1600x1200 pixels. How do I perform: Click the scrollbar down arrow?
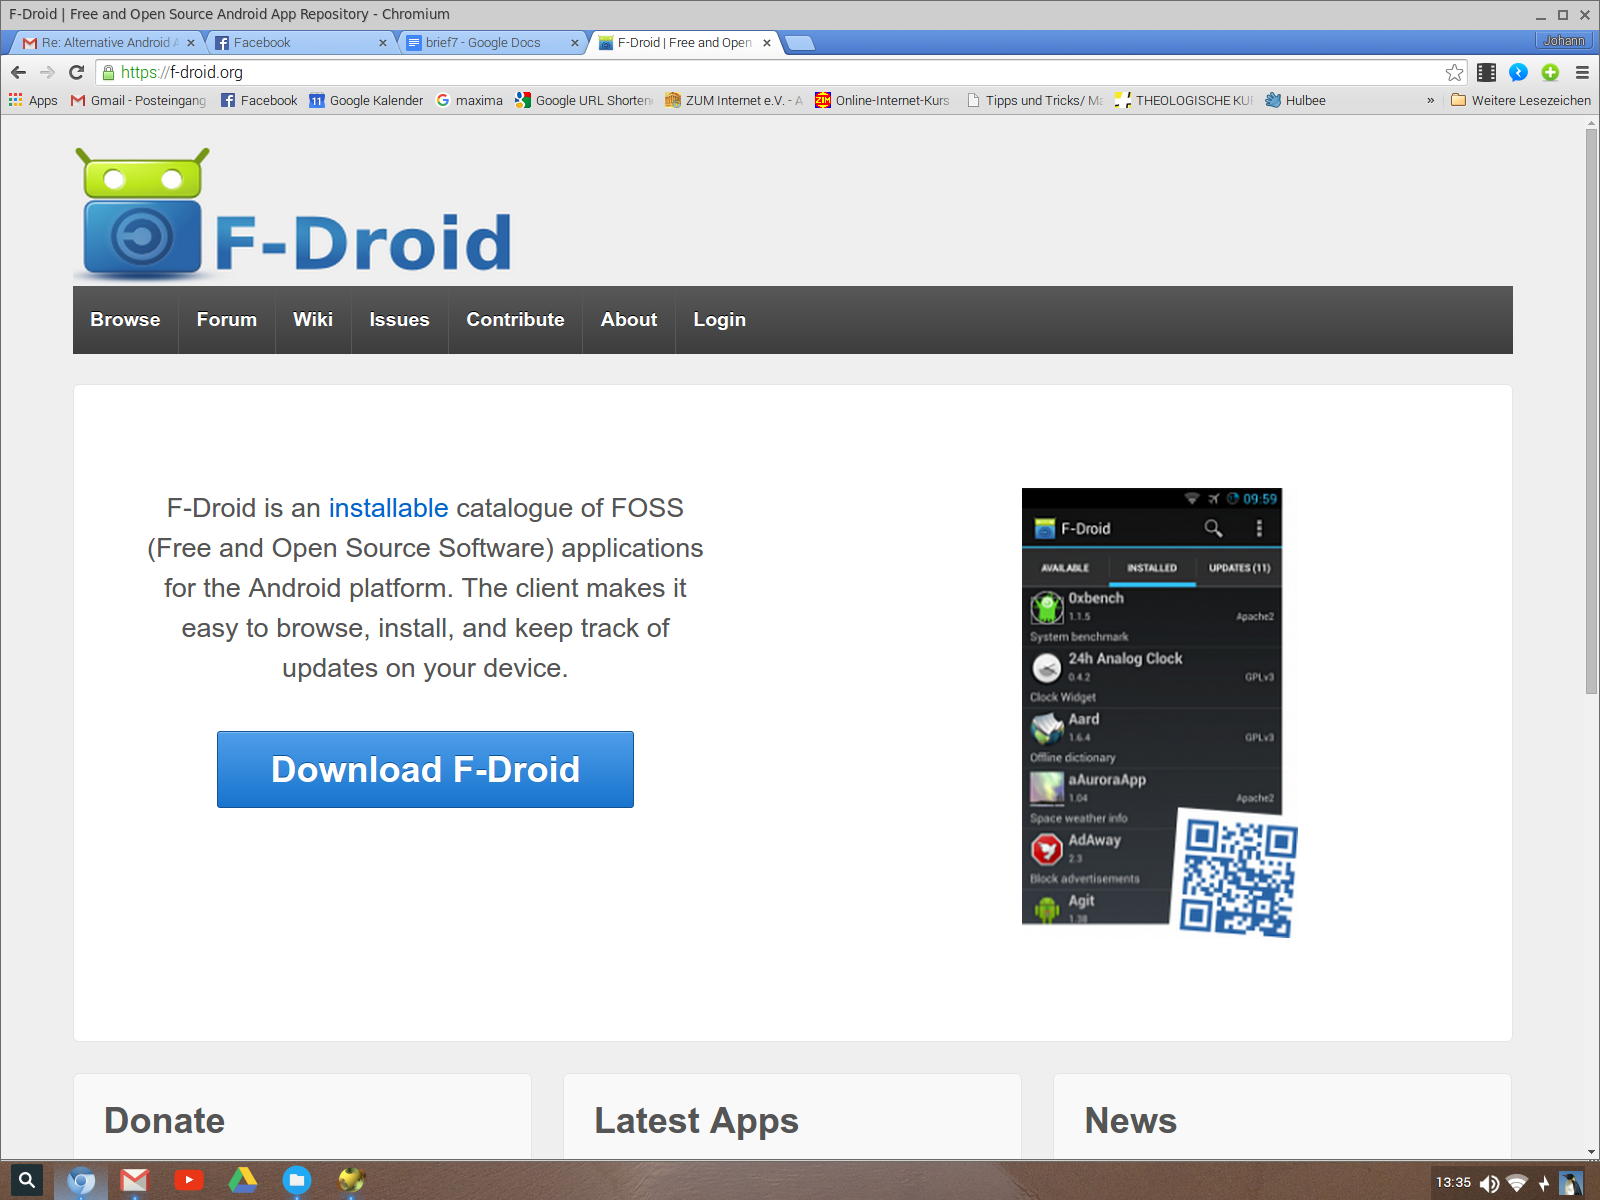(1591, 1152)
